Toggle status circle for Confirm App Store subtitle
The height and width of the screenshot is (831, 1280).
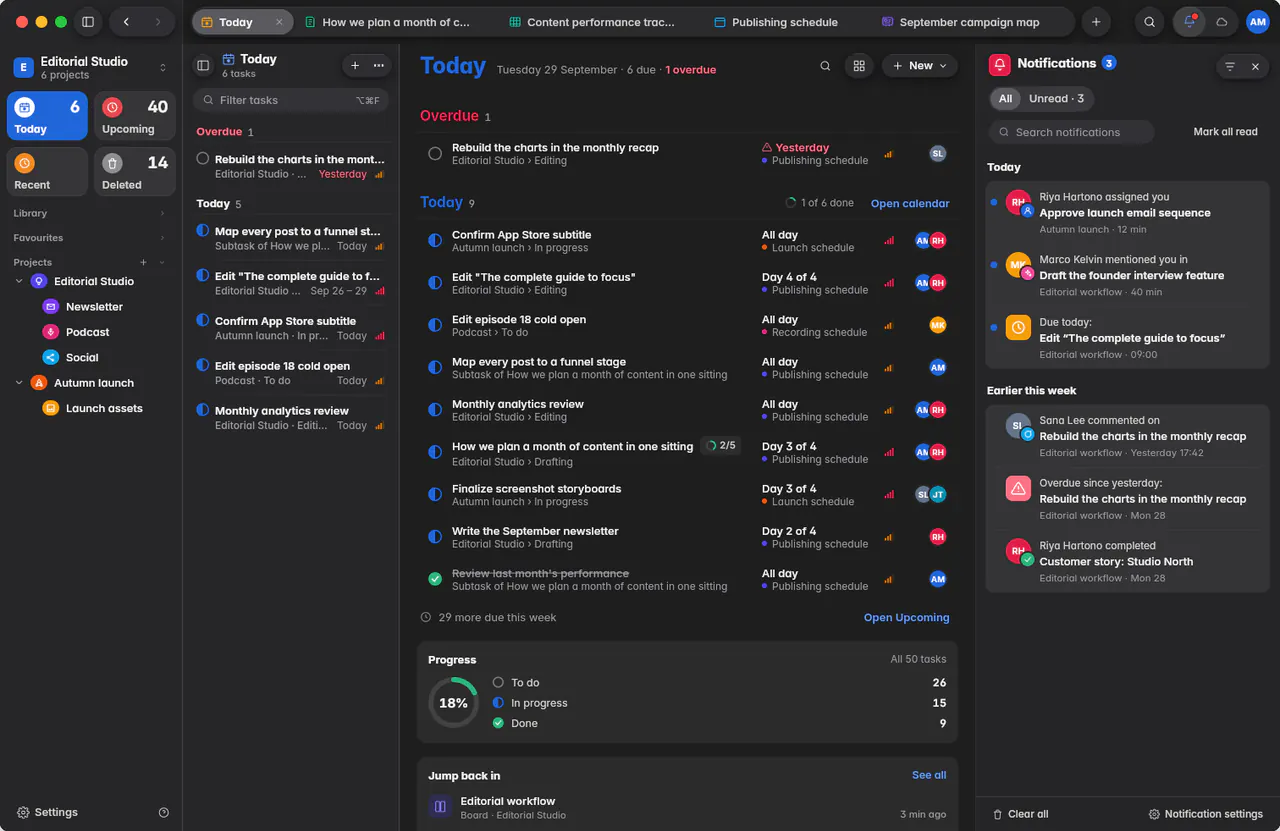(x=435, y=241)
